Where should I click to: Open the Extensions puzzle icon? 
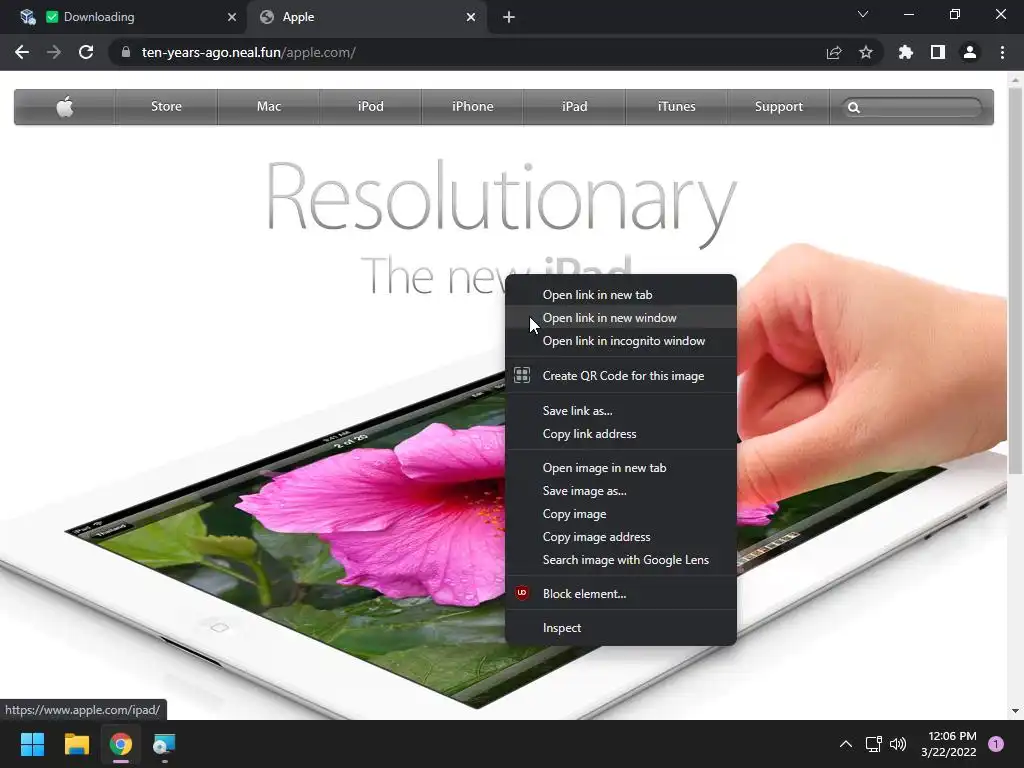click(x=906, y=52)
